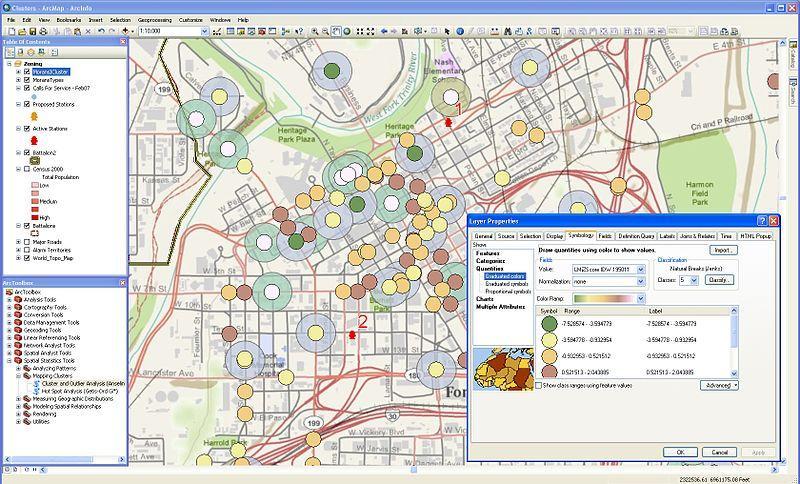Open the map scale dropdown arrow
This screenshot has height=484, width=800.
(205, 31)
